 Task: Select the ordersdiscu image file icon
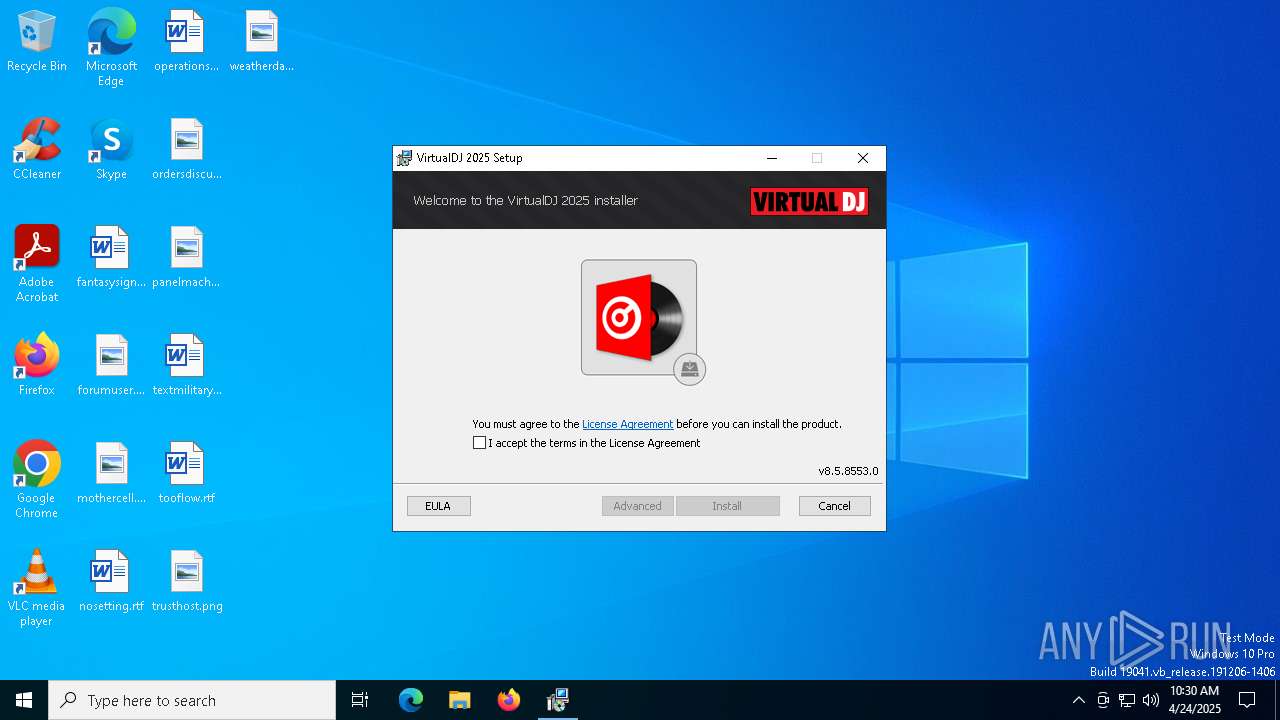coord(186,150)
